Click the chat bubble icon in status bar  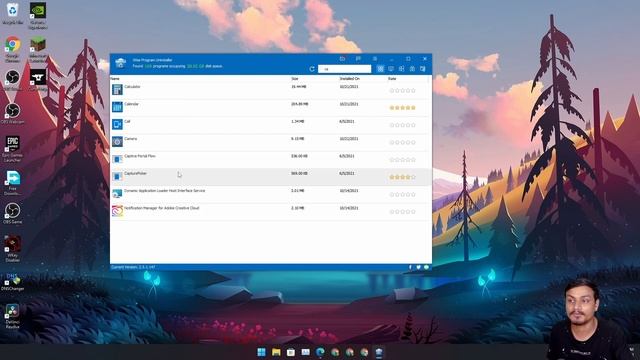pyautogui.click(x=426, y=267)
